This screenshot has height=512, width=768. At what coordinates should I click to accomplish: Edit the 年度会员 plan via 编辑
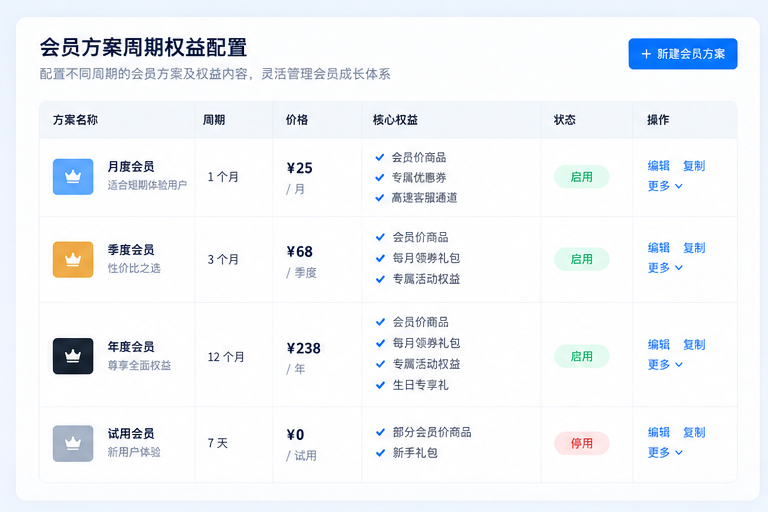pyautogui.click(x=658, y=345)
